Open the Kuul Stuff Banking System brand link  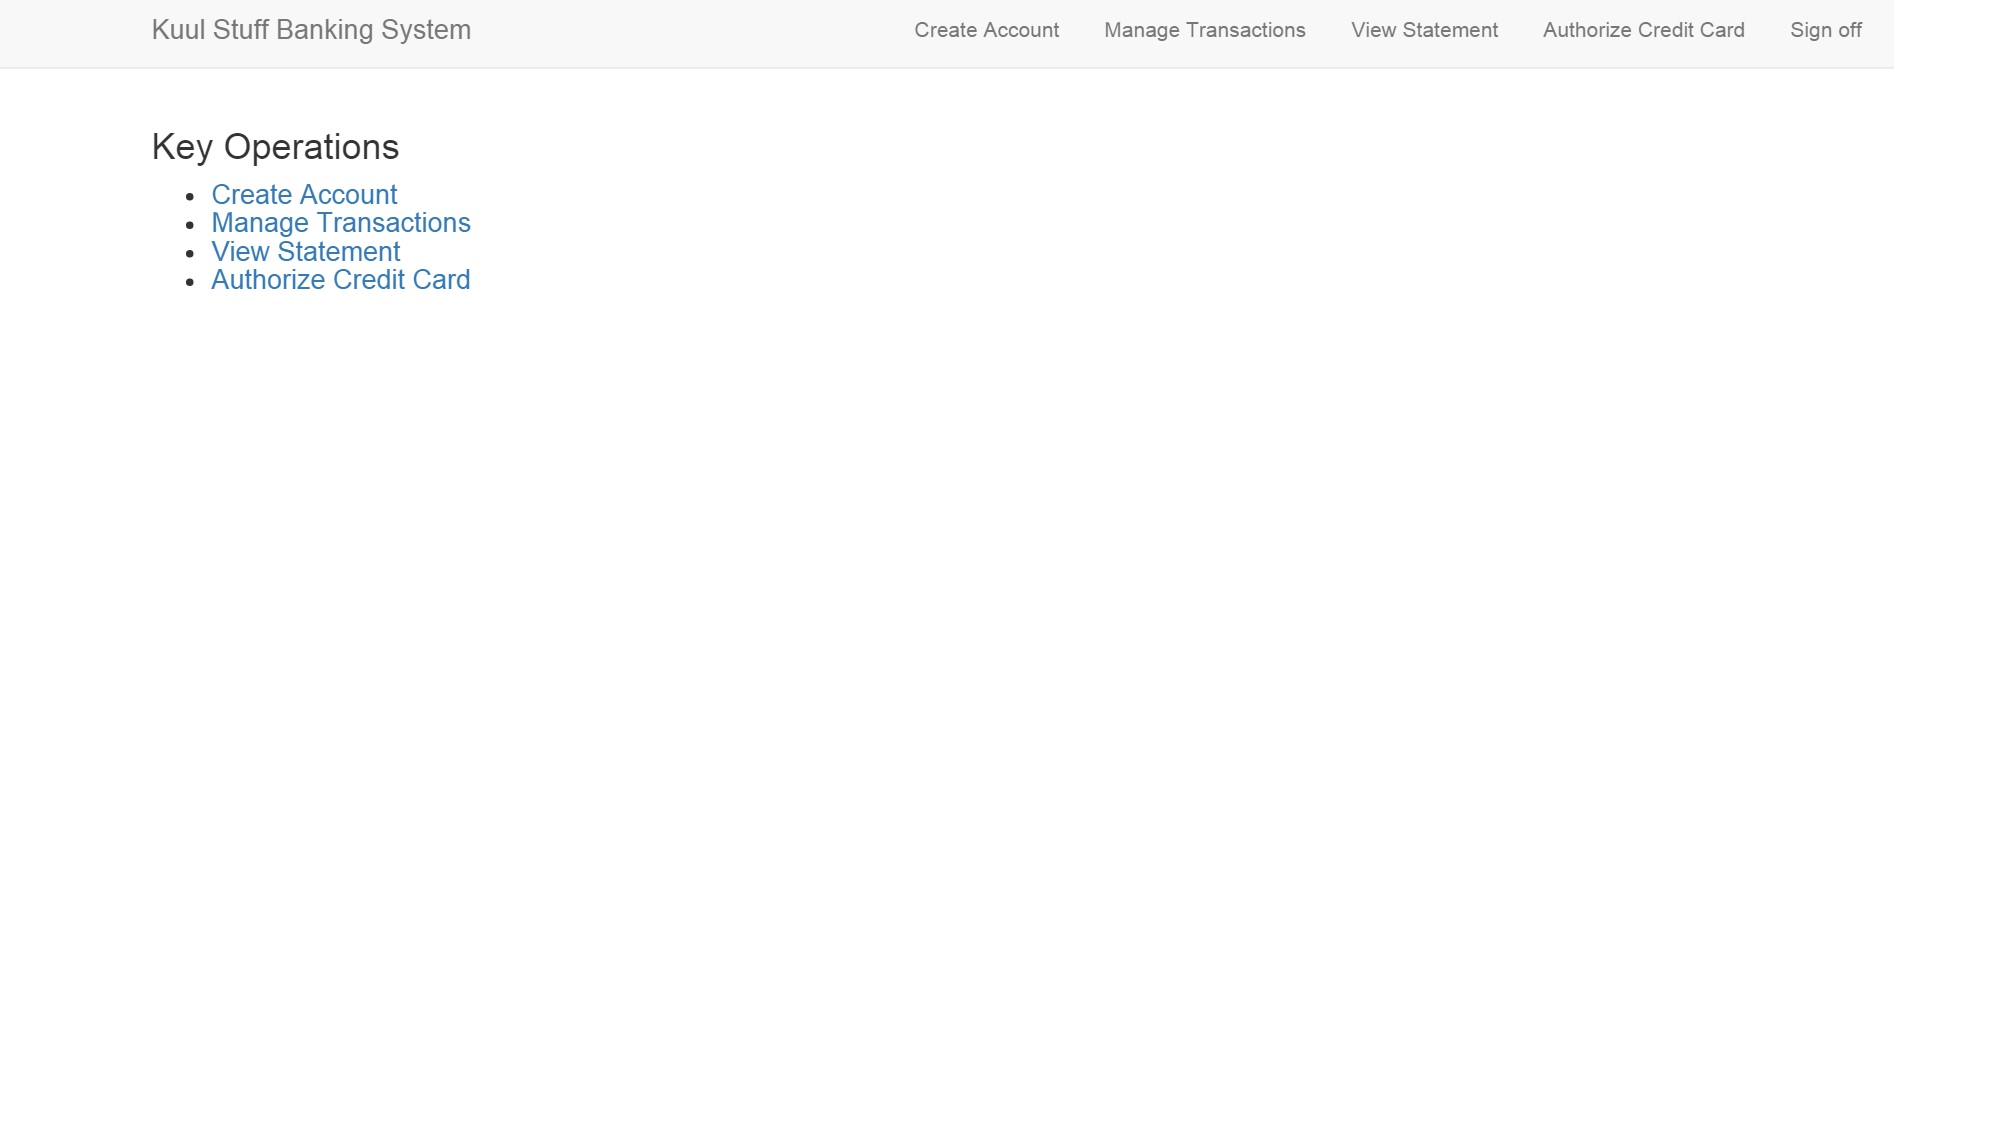311,30
